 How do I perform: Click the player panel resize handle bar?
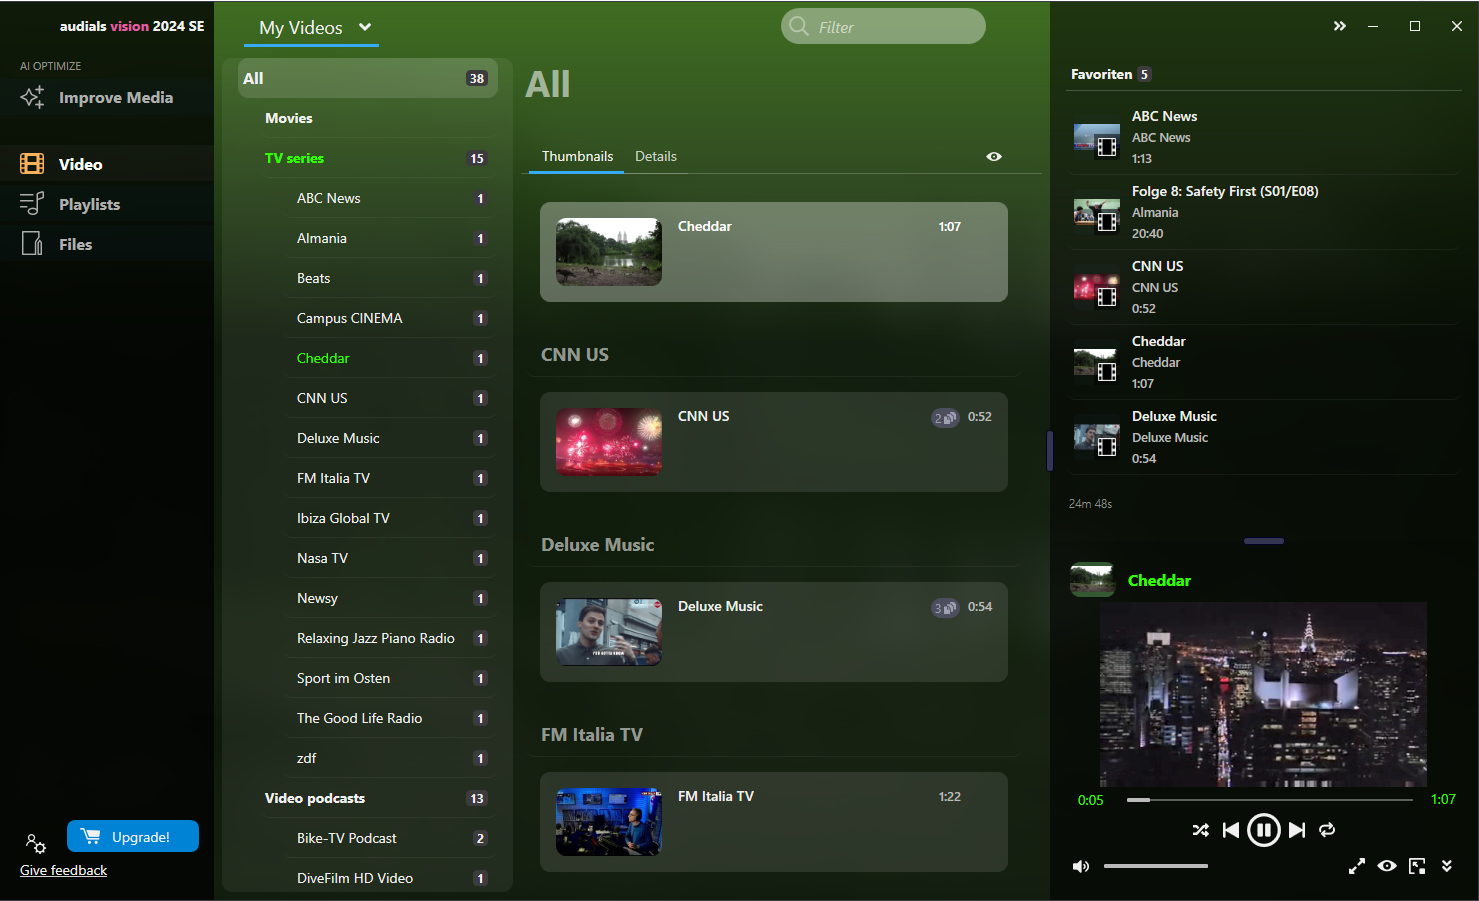click(1264, 541)
